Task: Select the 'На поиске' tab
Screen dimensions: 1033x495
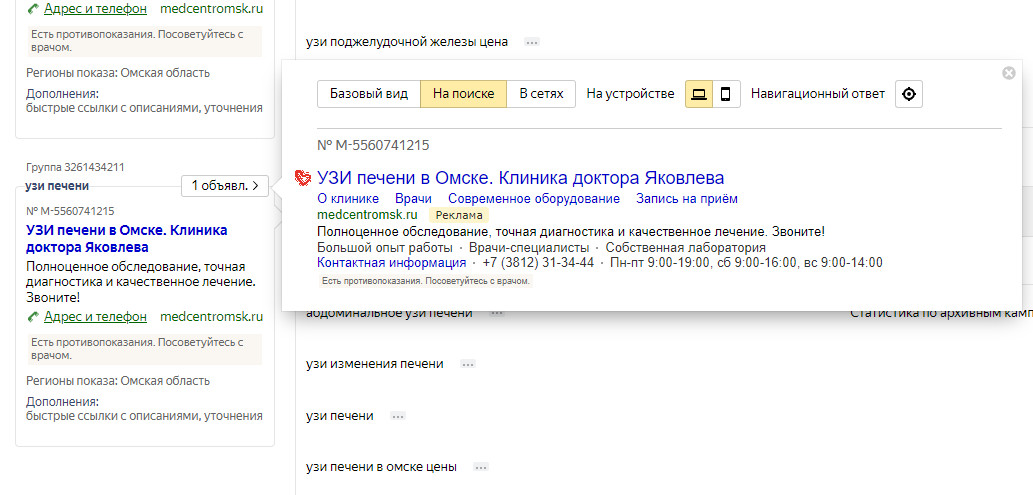Action: pos(463,94)
